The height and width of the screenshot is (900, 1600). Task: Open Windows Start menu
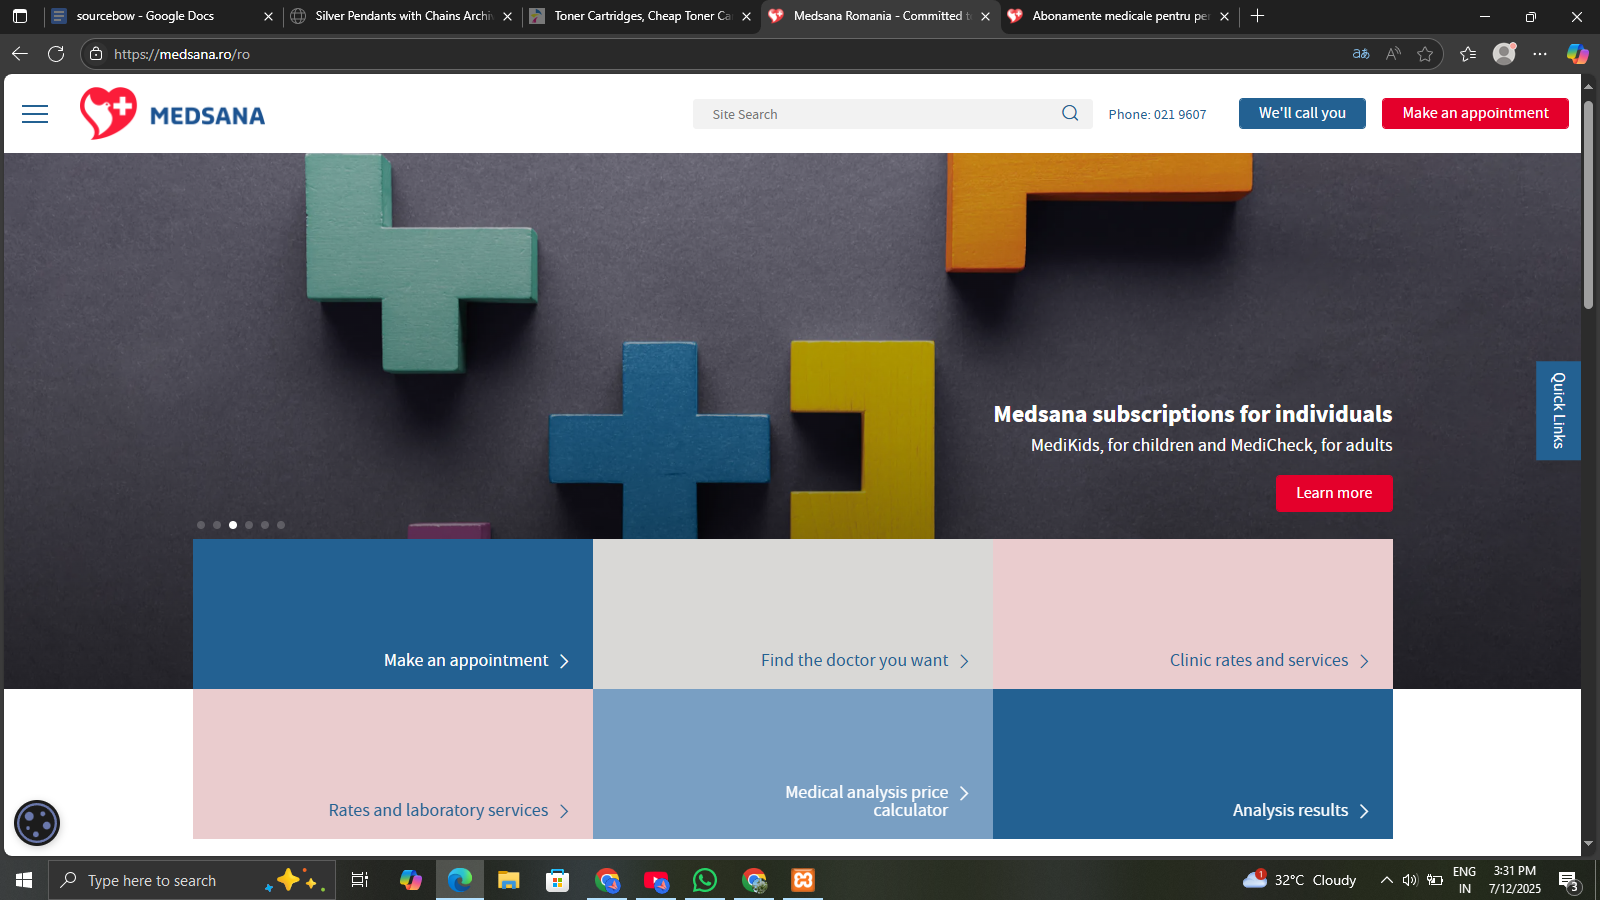pos(24,880)
